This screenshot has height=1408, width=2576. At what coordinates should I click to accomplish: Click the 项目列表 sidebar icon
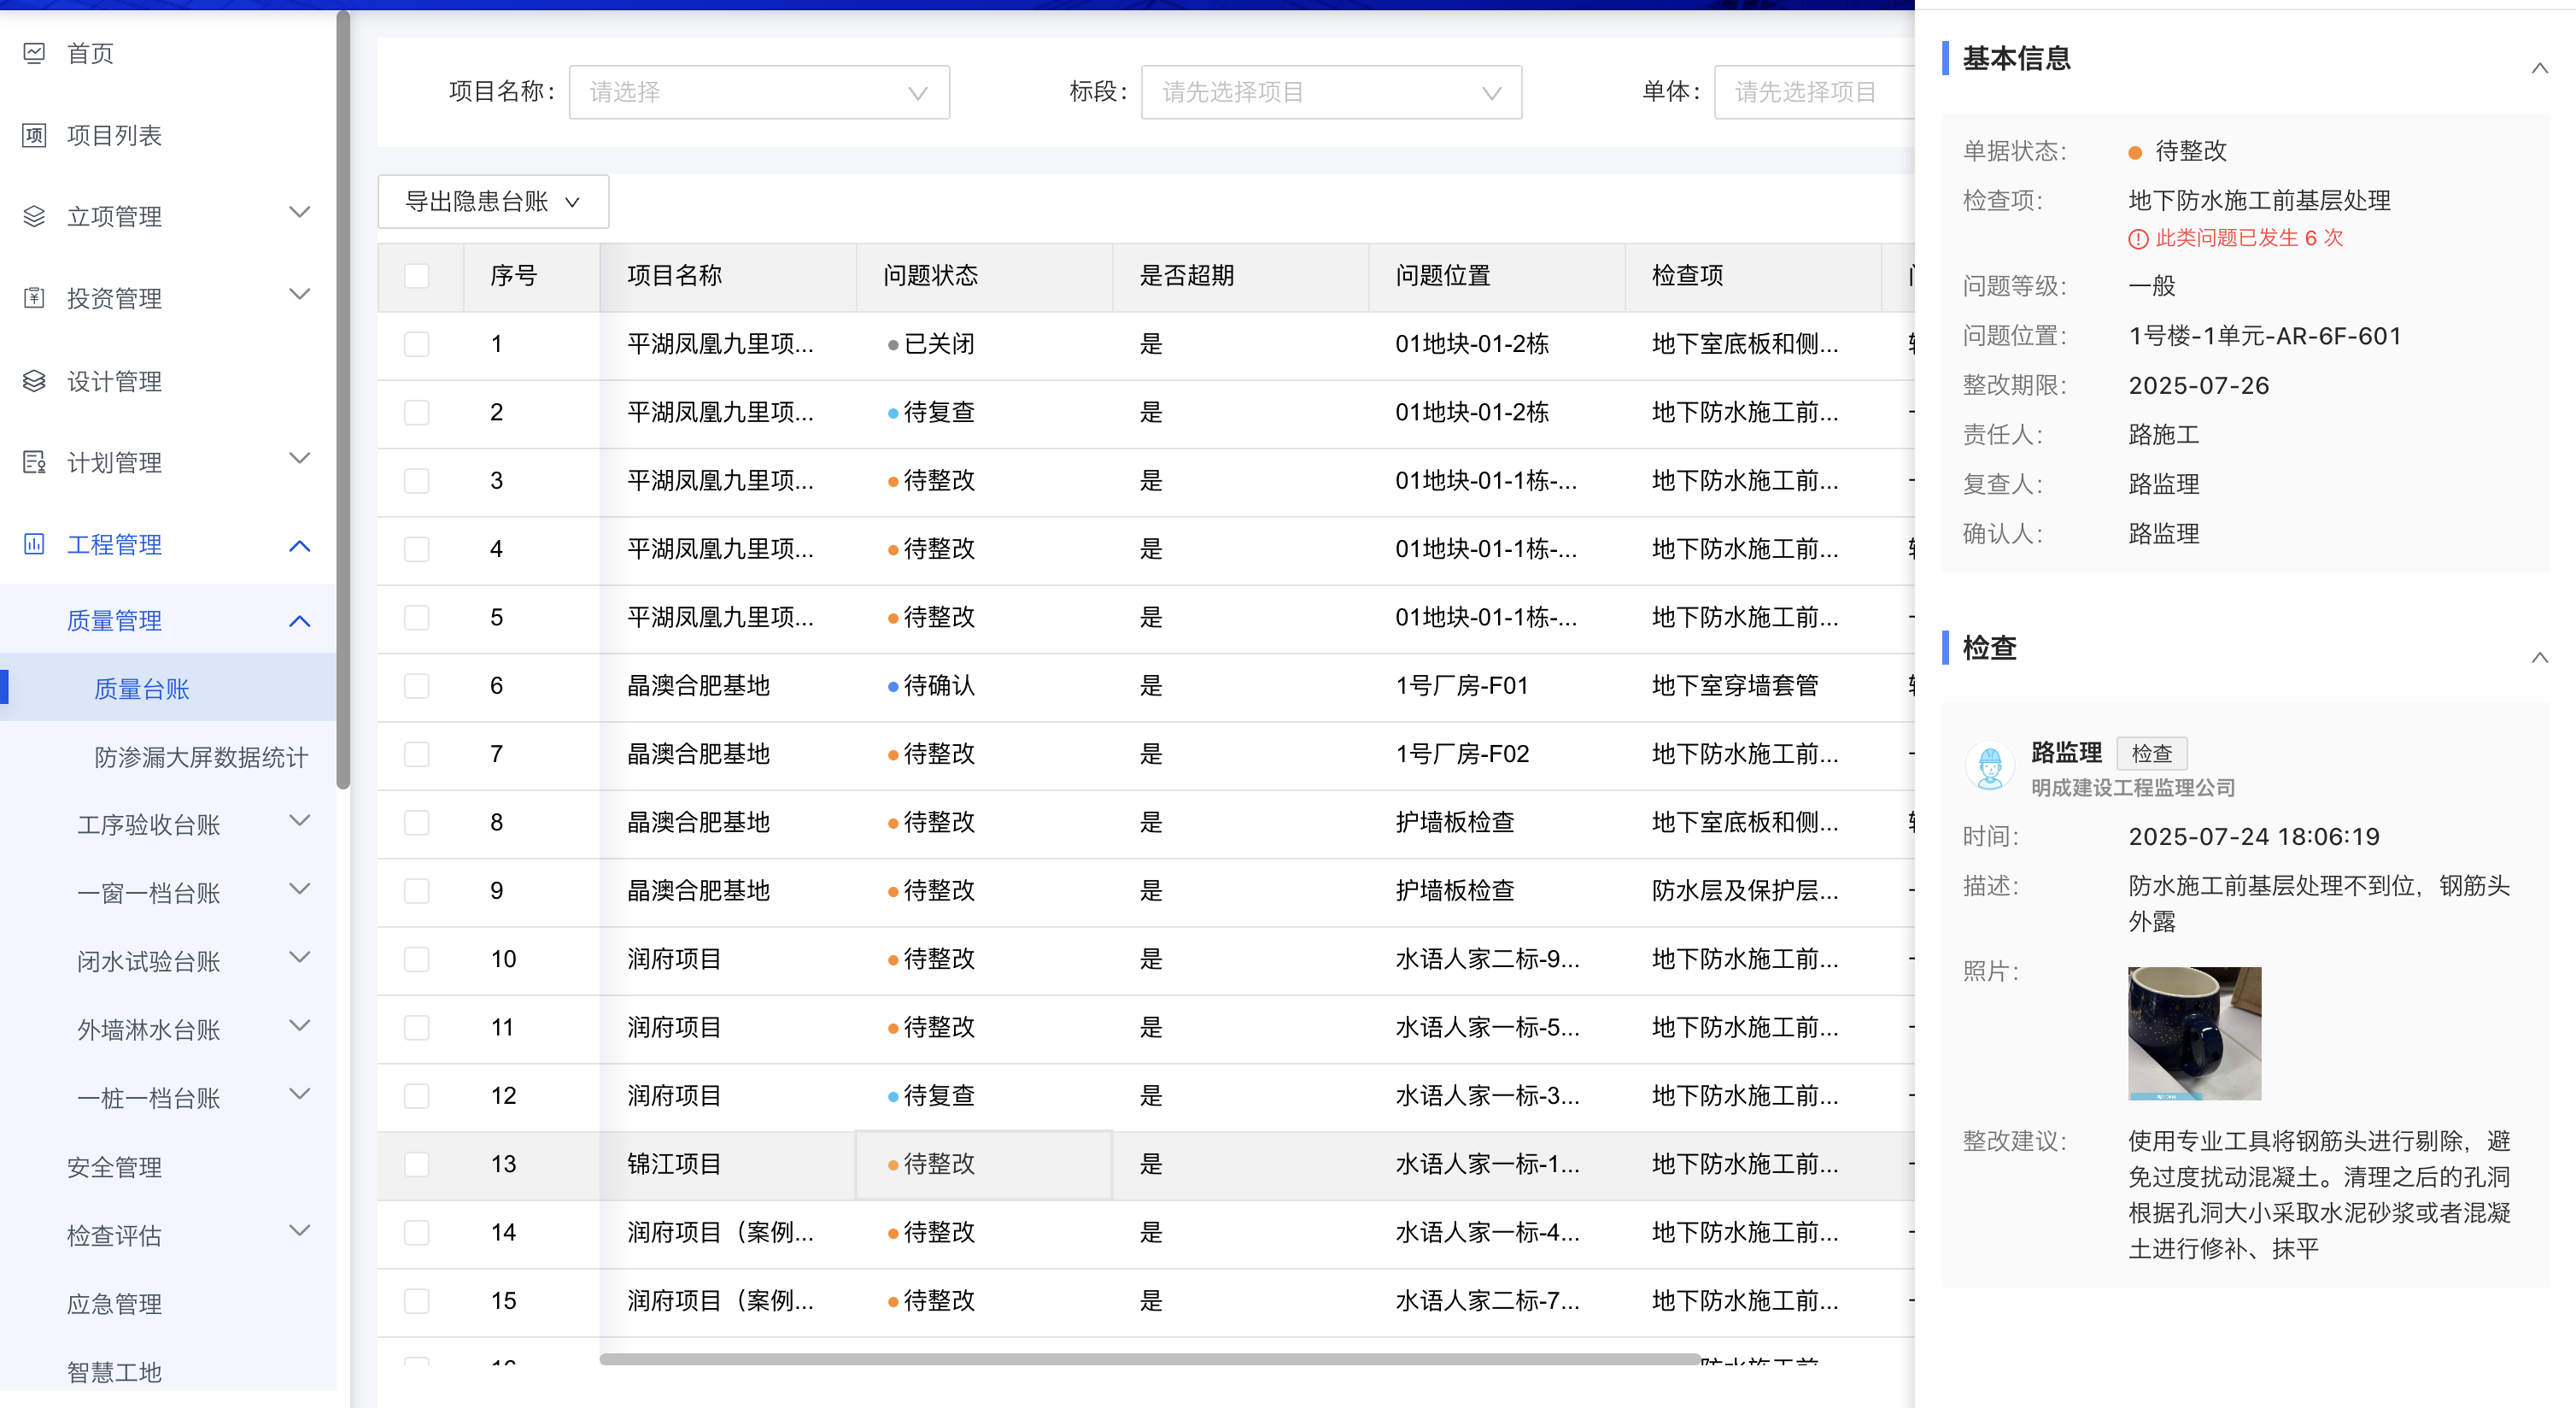point(34,135)
